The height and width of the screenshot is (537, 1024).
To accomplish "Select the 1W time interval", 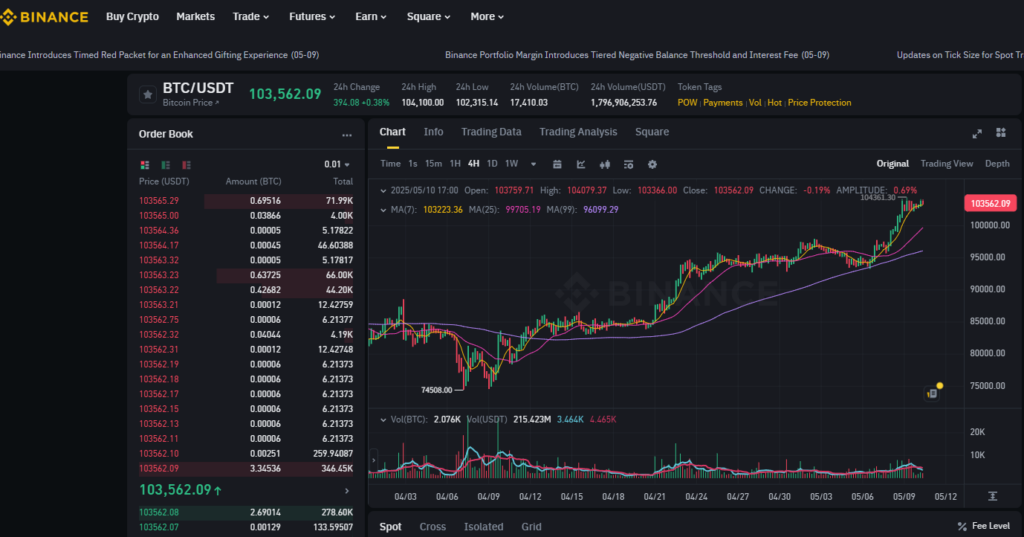I will [511, 164].
